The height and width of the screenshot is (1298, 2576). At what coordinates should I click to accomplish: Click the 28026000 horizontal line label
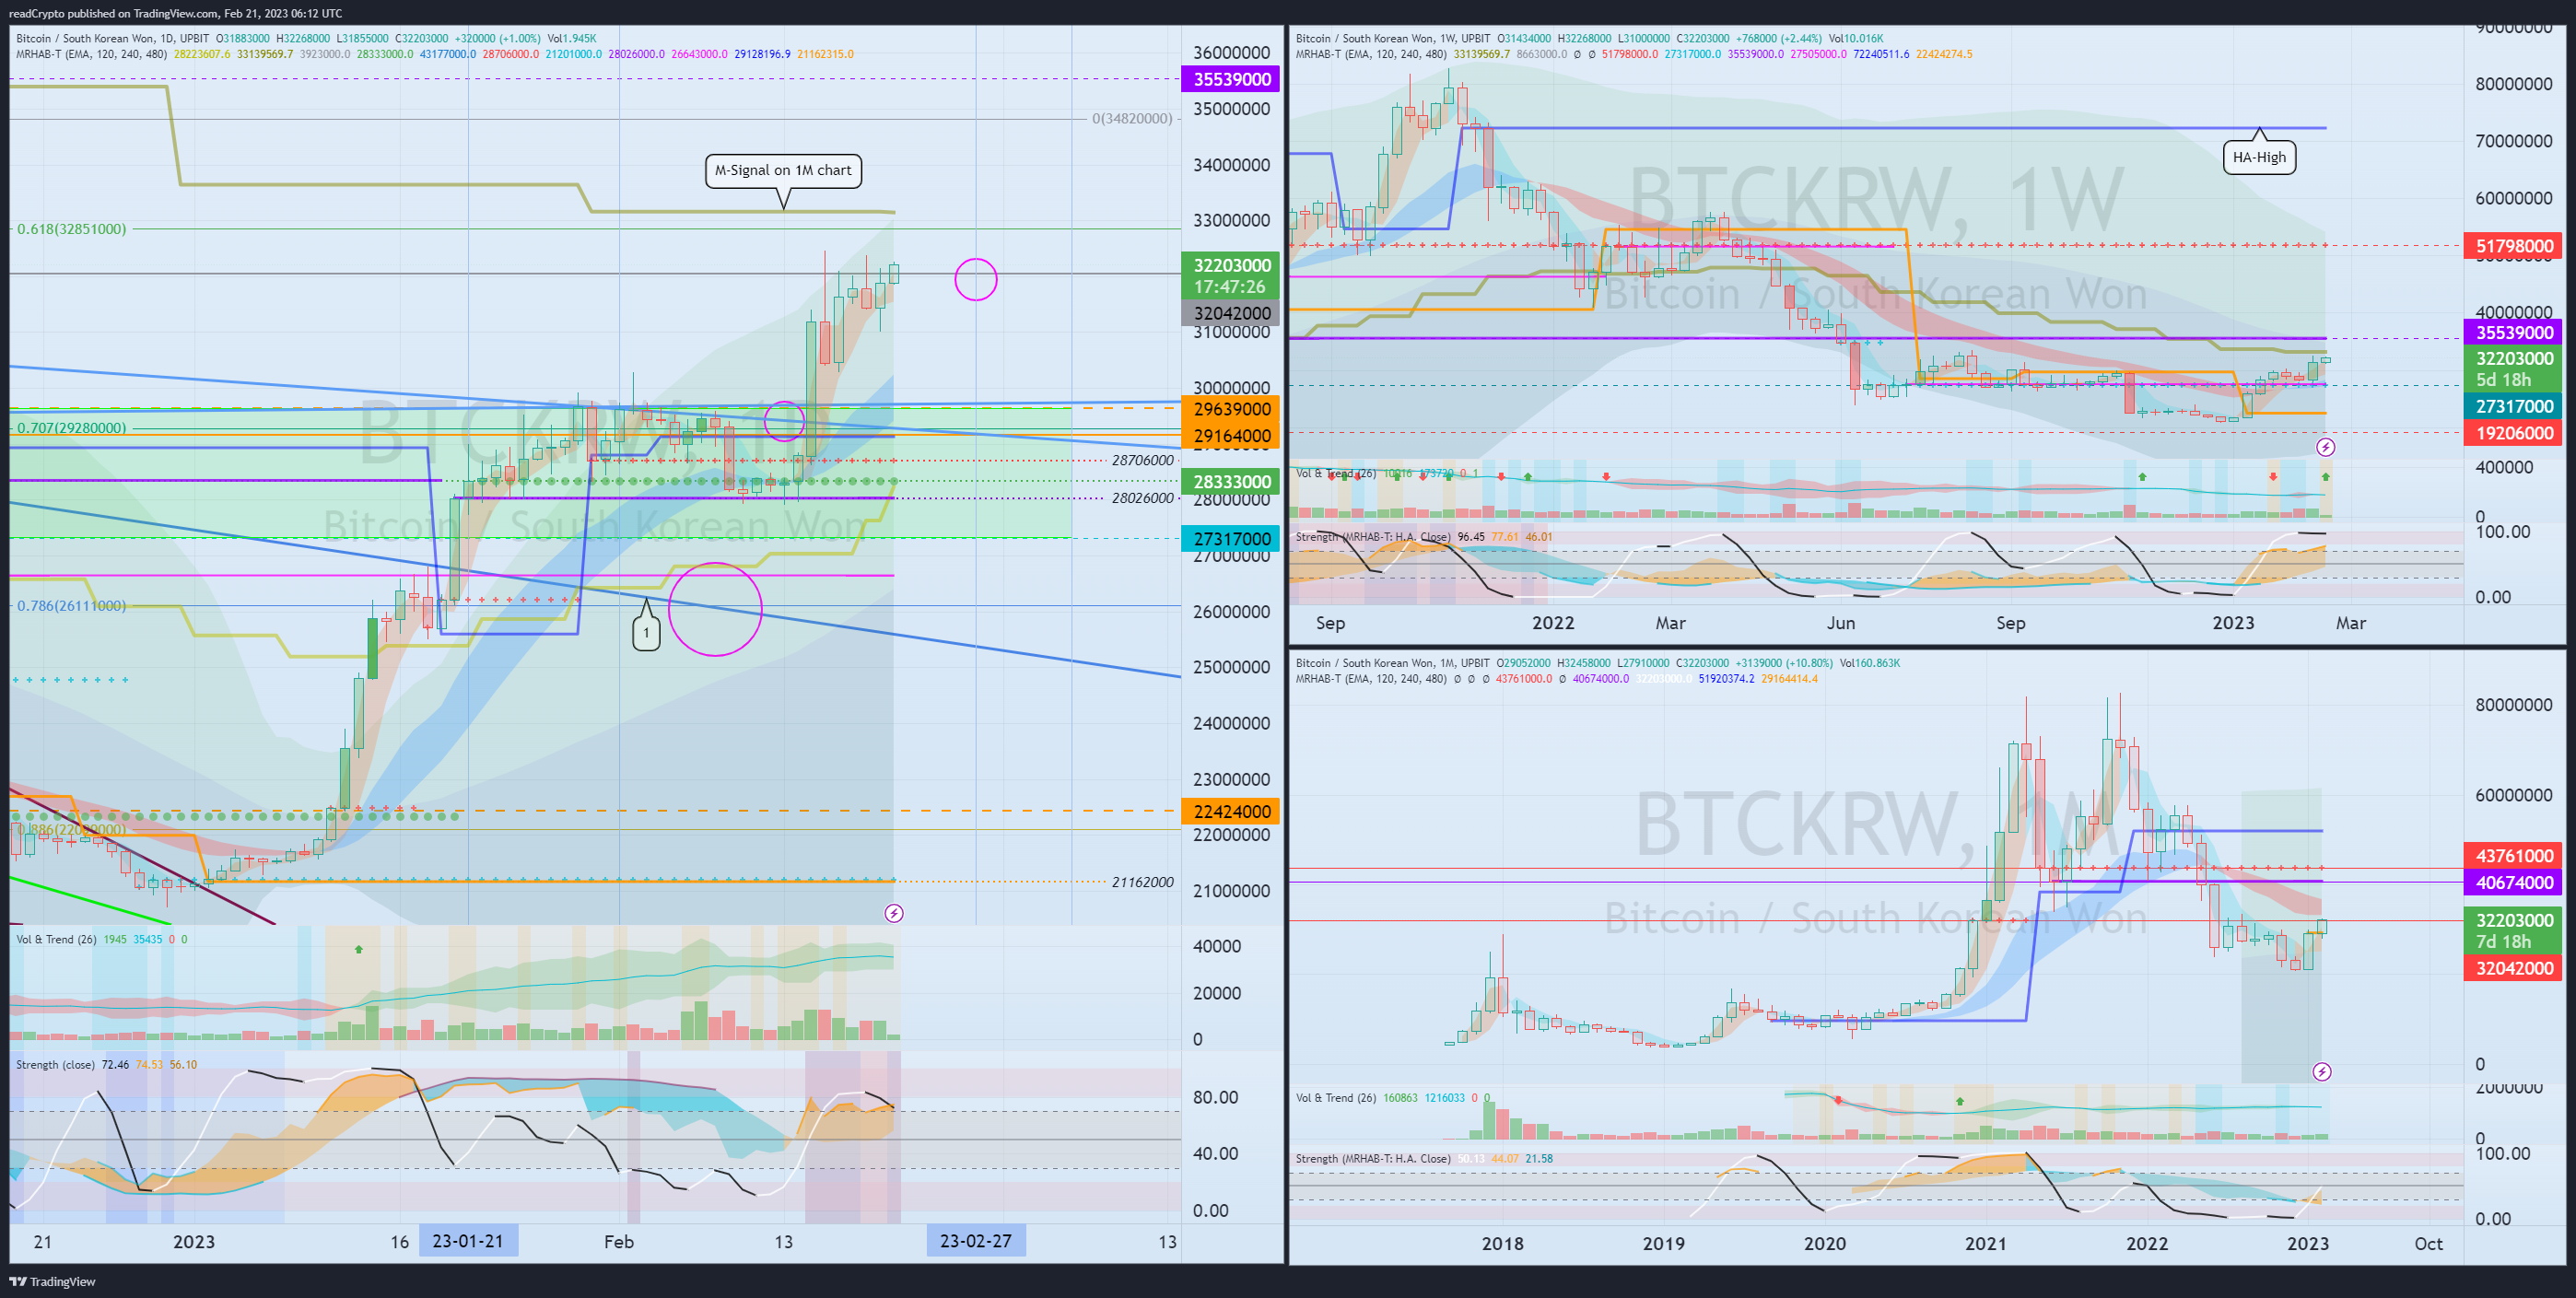click(1142, 498)
